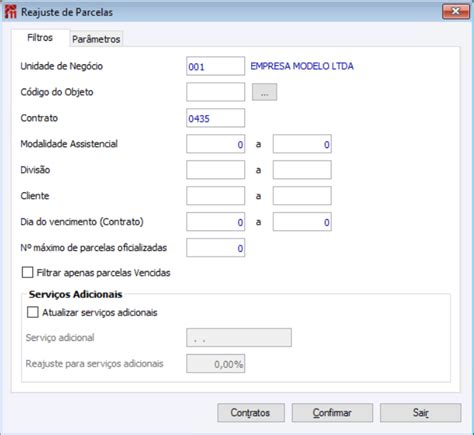474x435 pixels.
Task: Select the Contrato field containing 0435
Action: 215,118
